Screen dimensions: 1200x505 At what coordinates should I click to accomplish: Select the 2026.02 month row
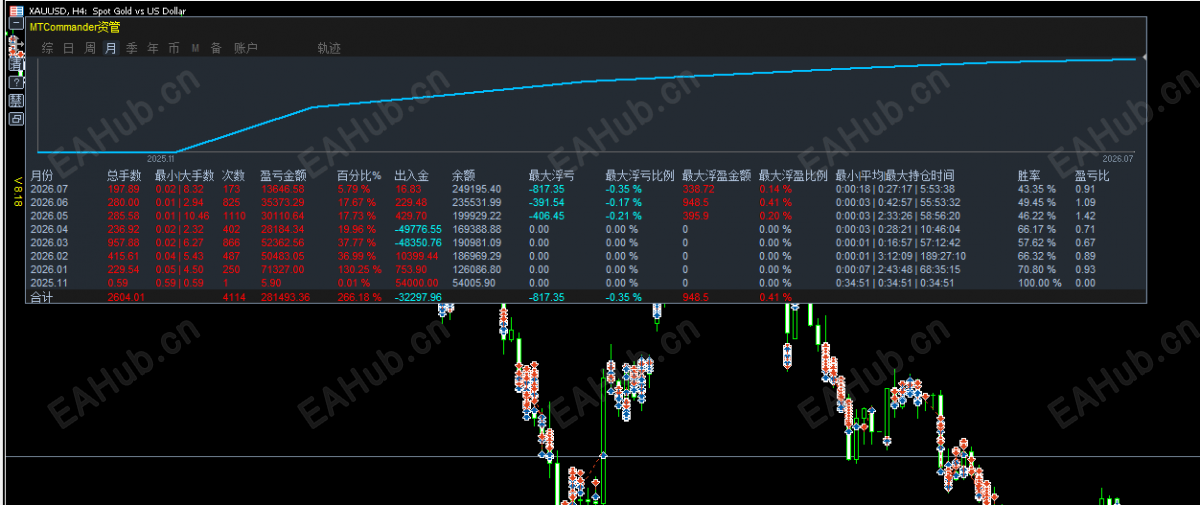pyautogui.click(x=586, y=256)
